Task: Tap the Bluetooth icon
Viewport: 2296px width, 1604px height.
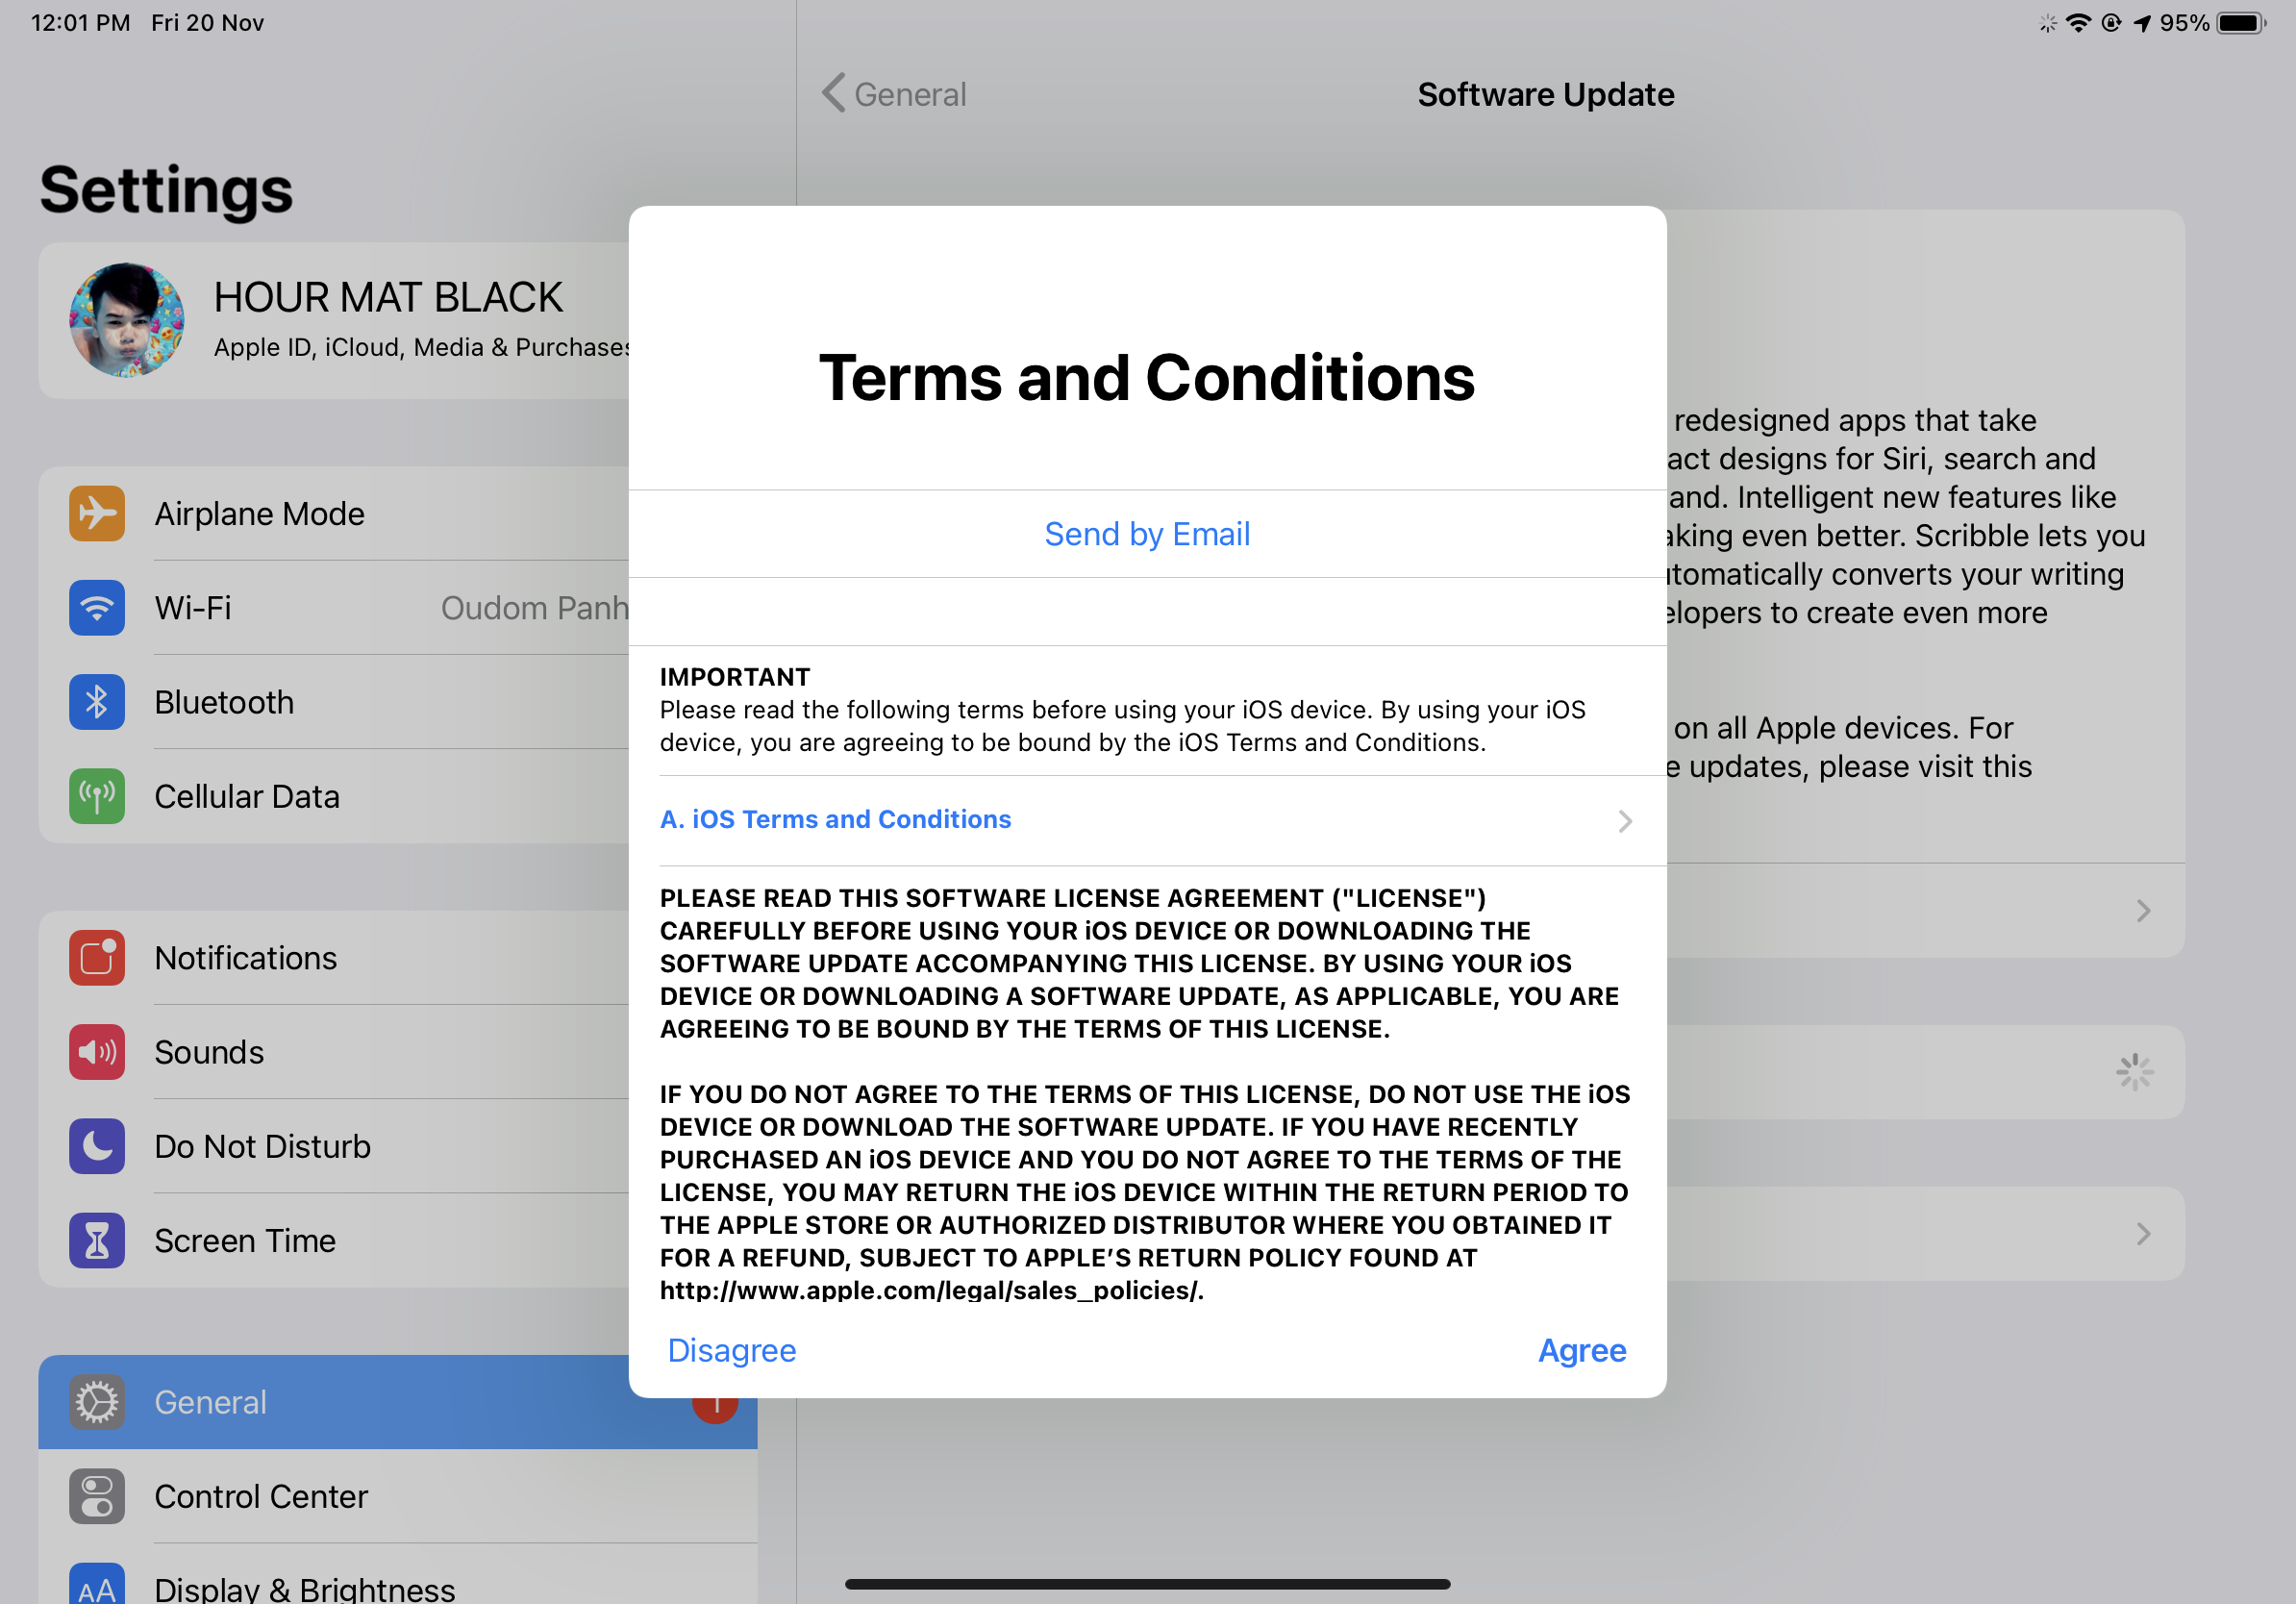Action: (94, 702)
